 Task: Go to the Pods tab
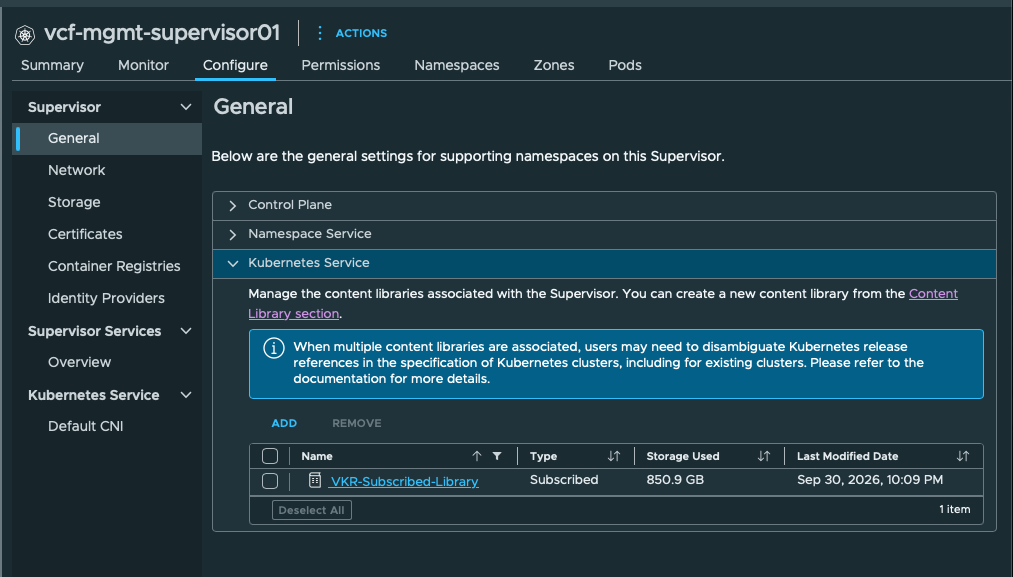[625, 65]
